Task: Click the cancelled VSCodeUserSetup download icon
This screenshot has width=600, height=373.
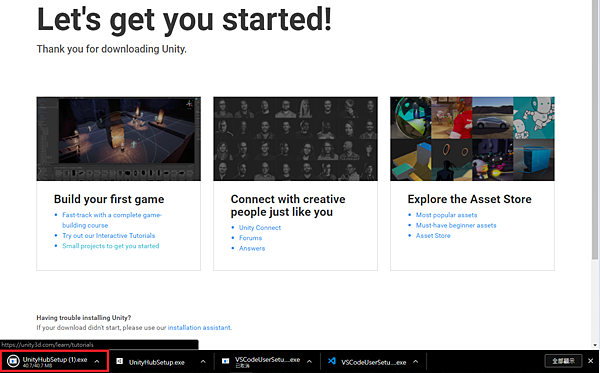Action: (226, 362)
